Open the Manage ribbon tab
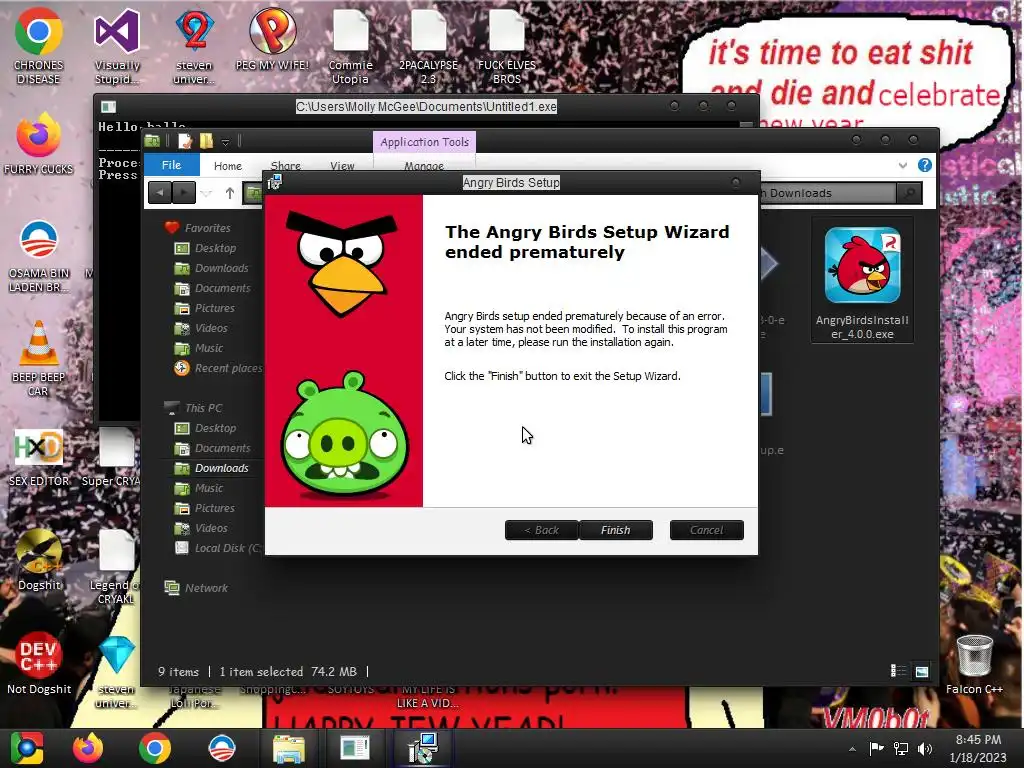 pyautogui.click(x=424, y=166)
